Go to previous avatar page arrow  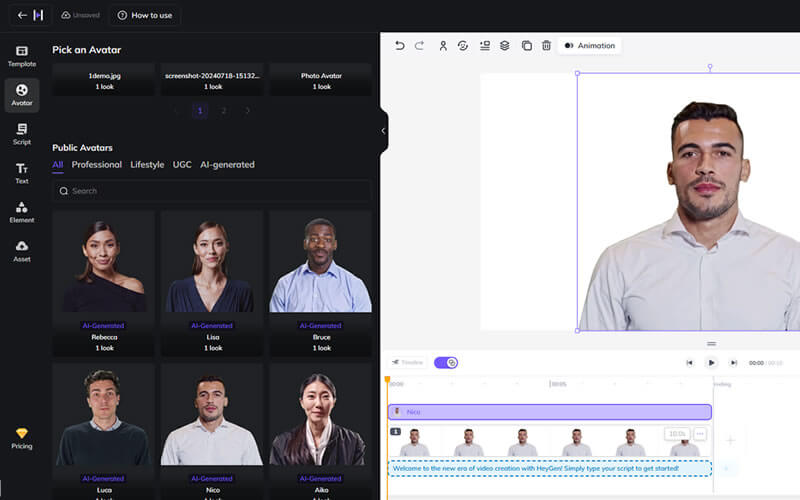(x=176, y=110)
